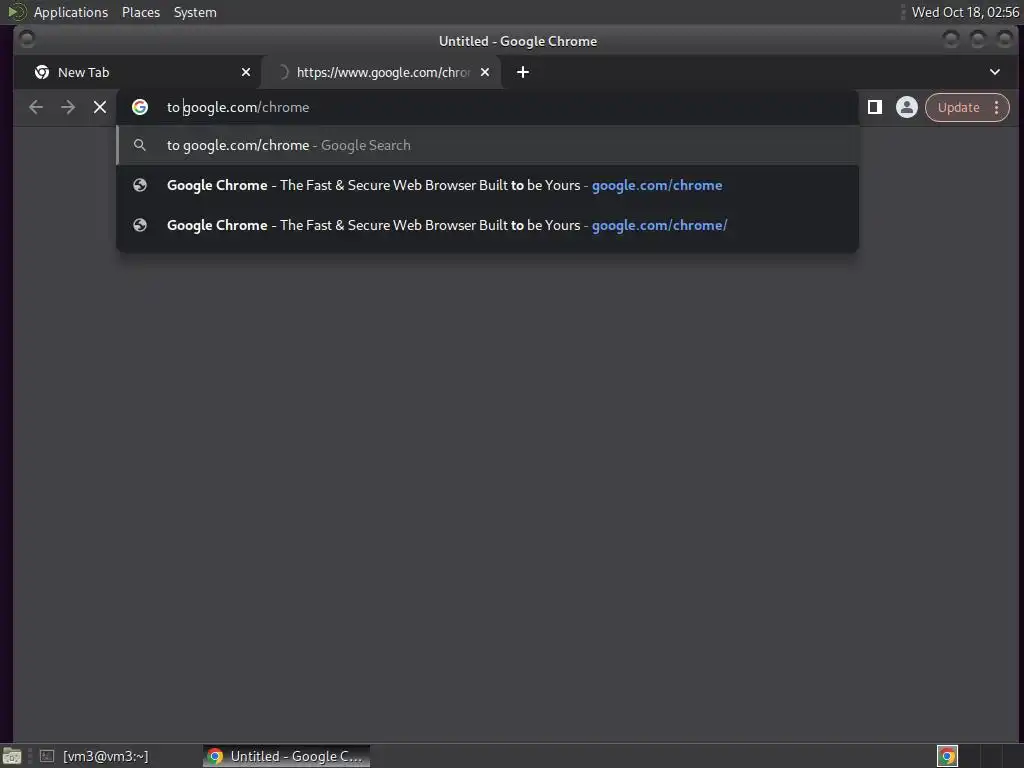Open the side panel icon
This screenshot has height=768, width=1024.
tap(875, 107)
